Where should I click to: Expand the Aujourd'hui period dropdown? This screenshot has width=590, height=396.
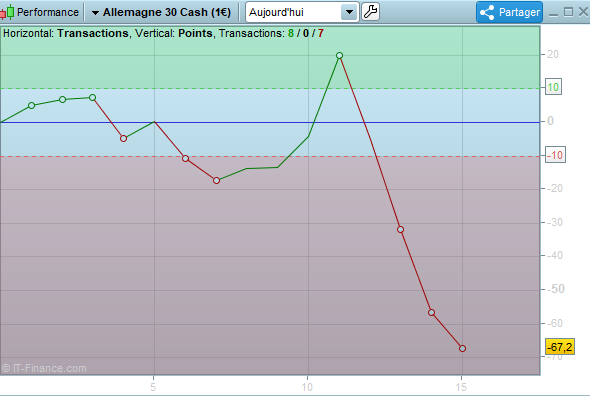(x=349, y=12)
